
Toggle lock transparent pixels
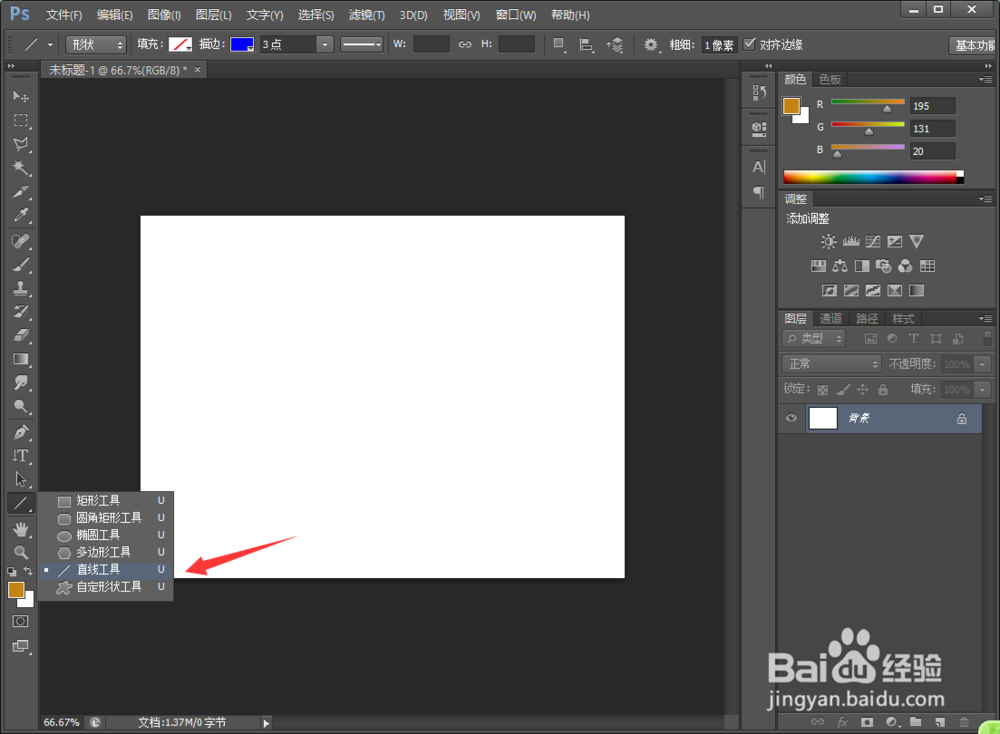tap(823, 390)
